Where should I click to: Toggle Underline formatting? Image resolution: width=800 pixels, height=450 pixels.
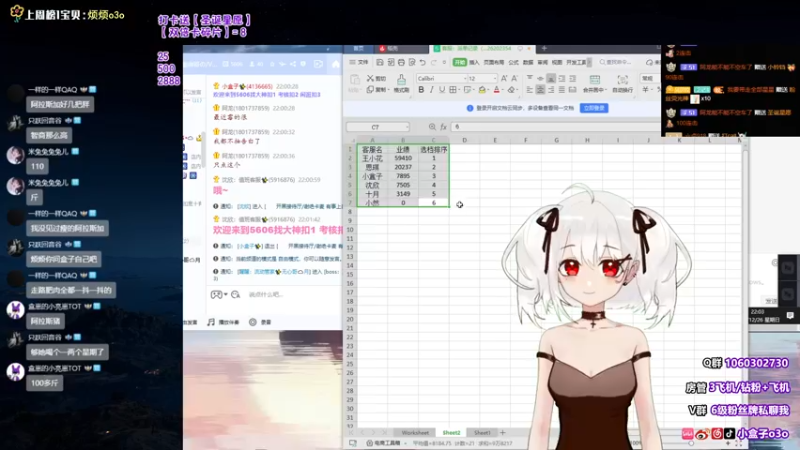442,90
